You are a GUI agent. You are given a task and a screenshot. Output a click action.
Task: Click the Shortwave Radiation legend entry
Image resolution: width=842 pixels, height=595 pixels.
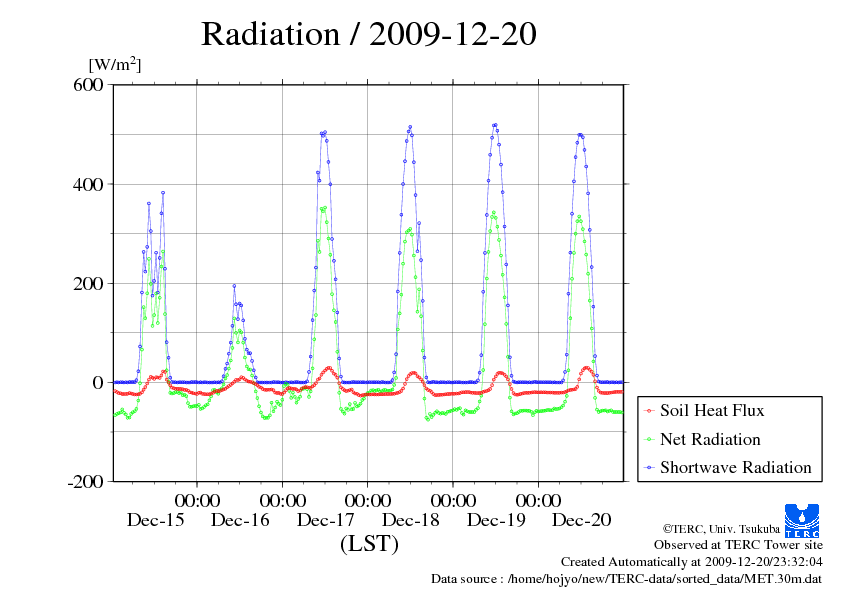[x=728, y=467]
